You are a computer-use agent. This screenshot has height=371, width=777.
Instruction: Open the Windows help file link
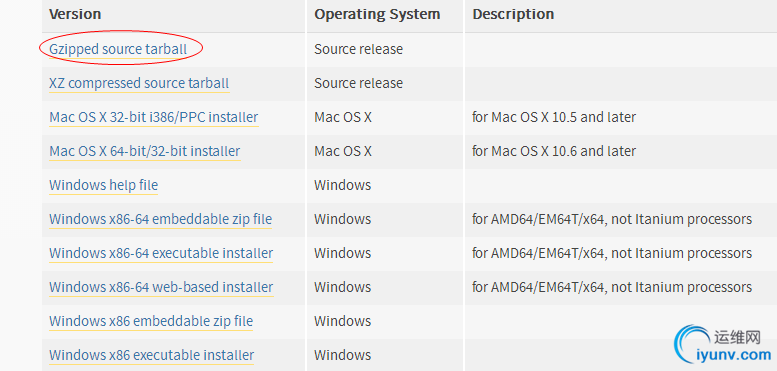104,185
